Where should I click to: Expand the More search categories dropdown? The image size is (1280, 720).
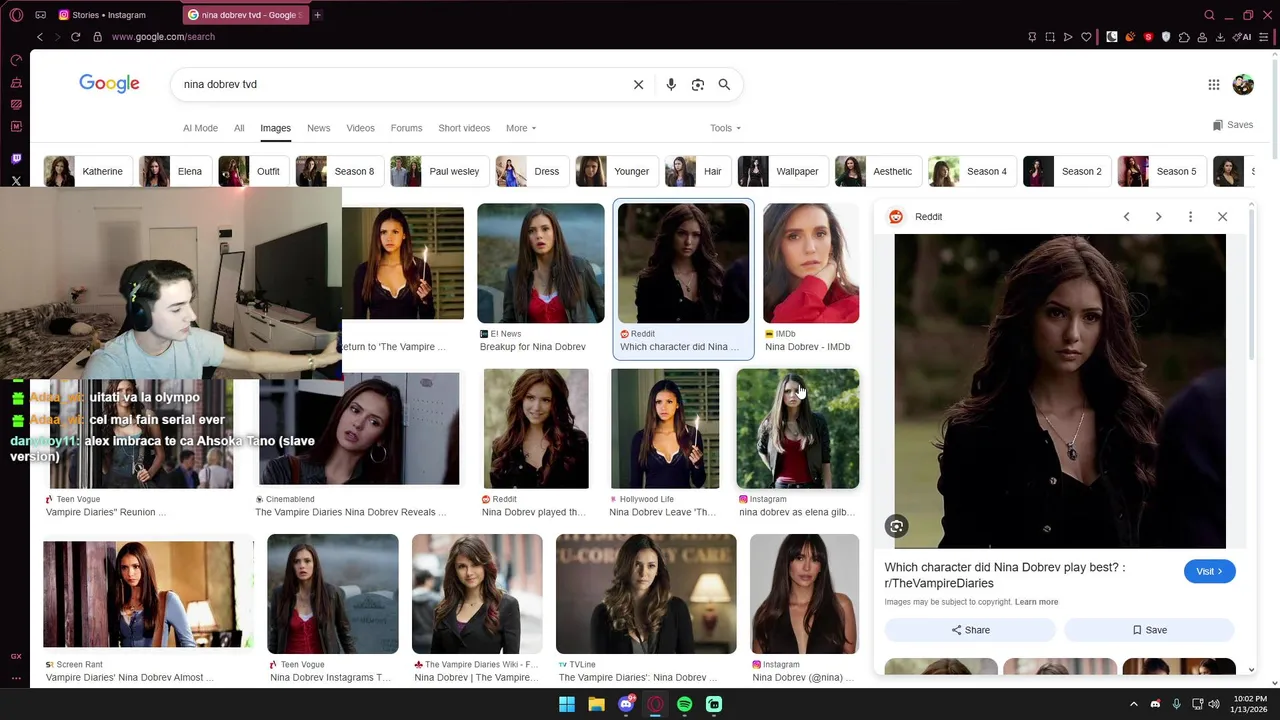pos(521,128)
